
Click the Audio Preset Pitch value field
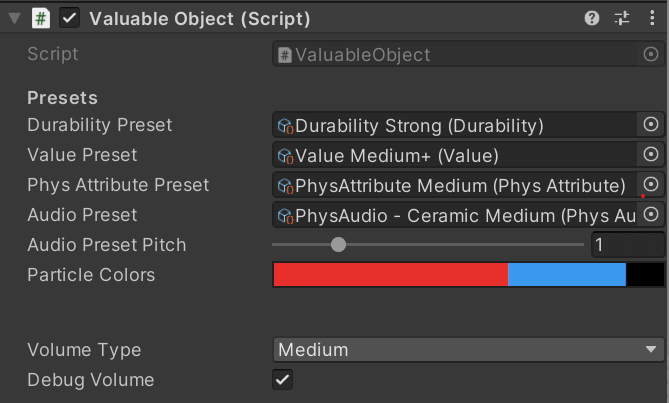tap(626, 245)
